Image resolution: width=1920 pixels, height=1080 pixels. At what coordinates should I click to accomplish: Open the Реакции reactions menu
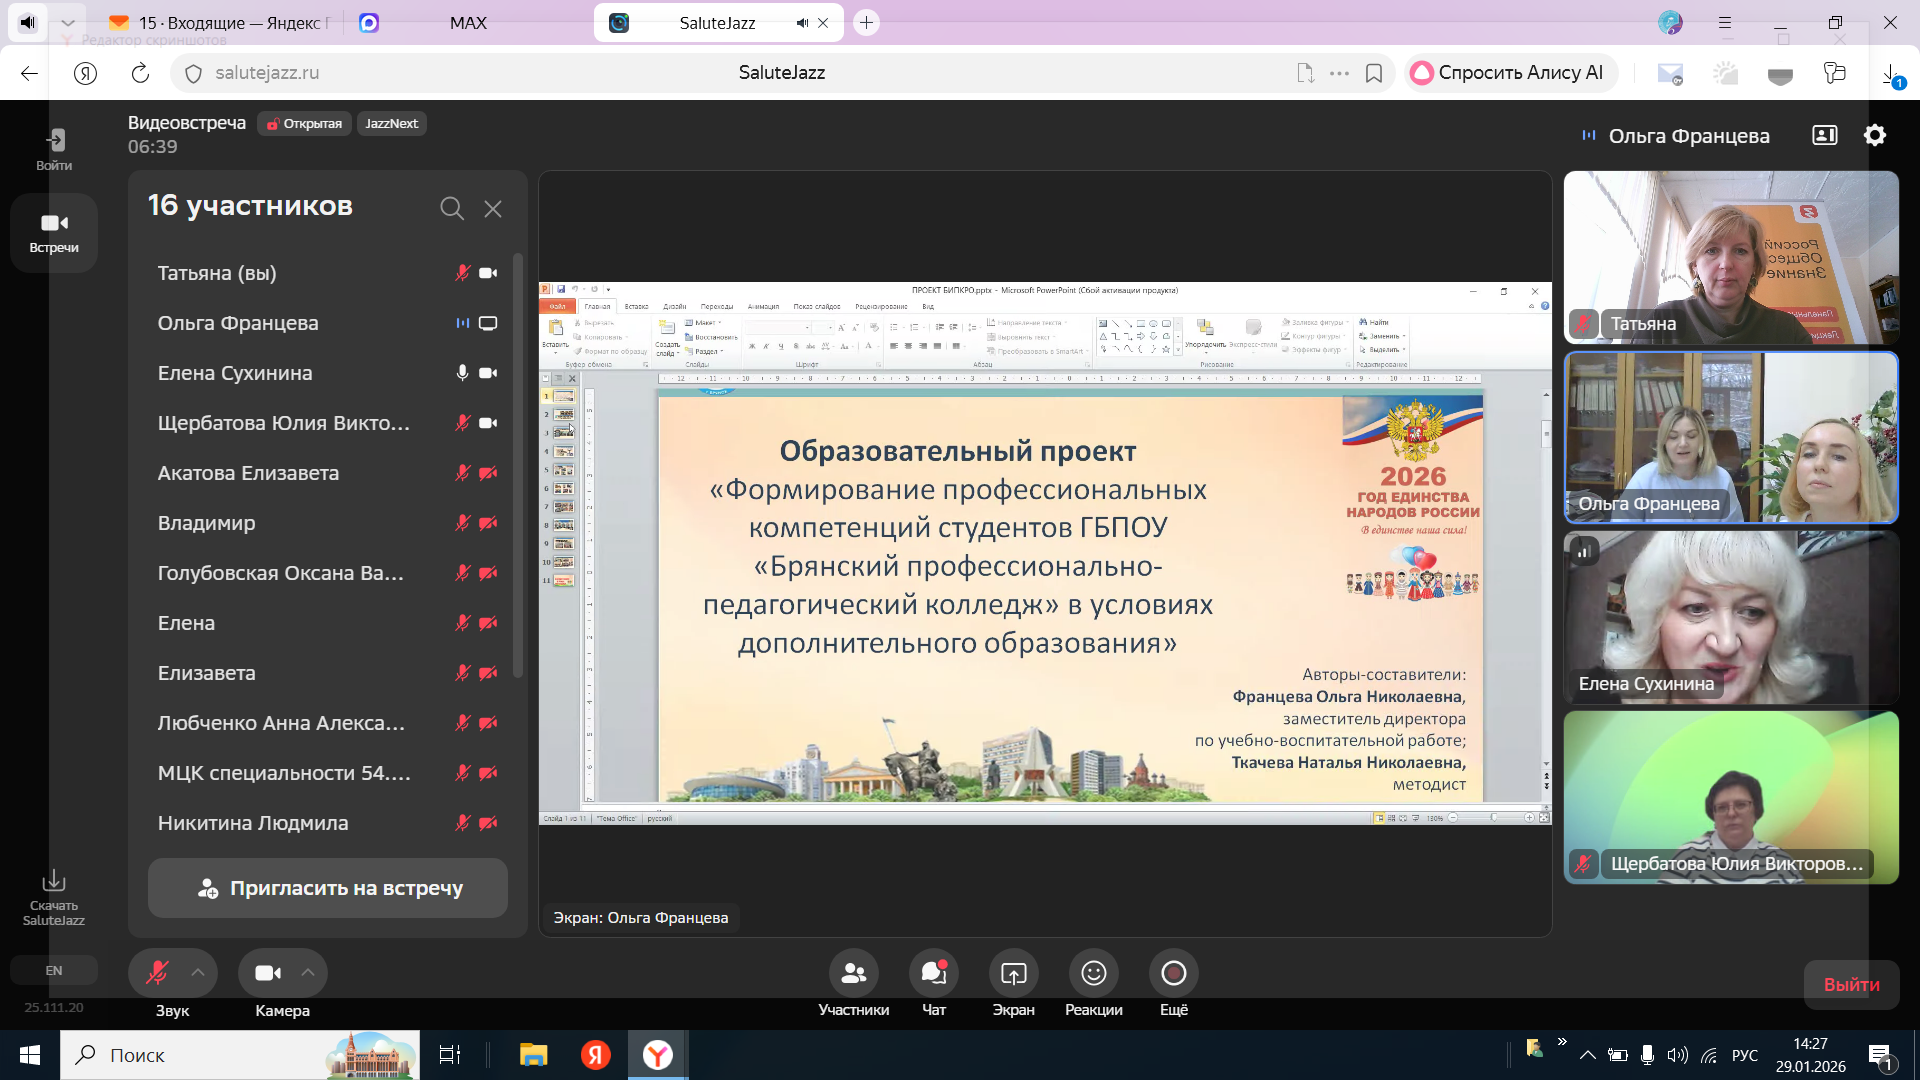[1093, 973]
